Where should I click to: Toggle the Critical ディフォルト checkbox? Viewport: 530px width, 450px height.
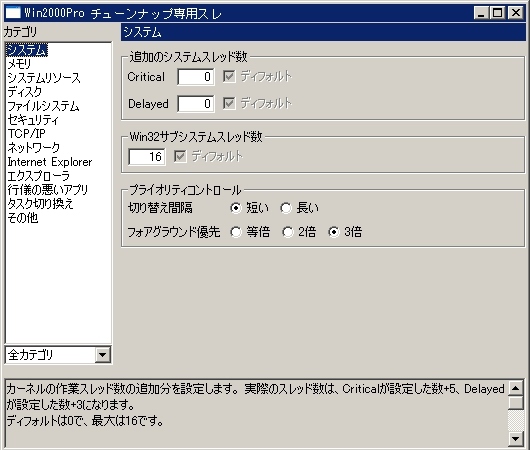[x=229, y=76]
